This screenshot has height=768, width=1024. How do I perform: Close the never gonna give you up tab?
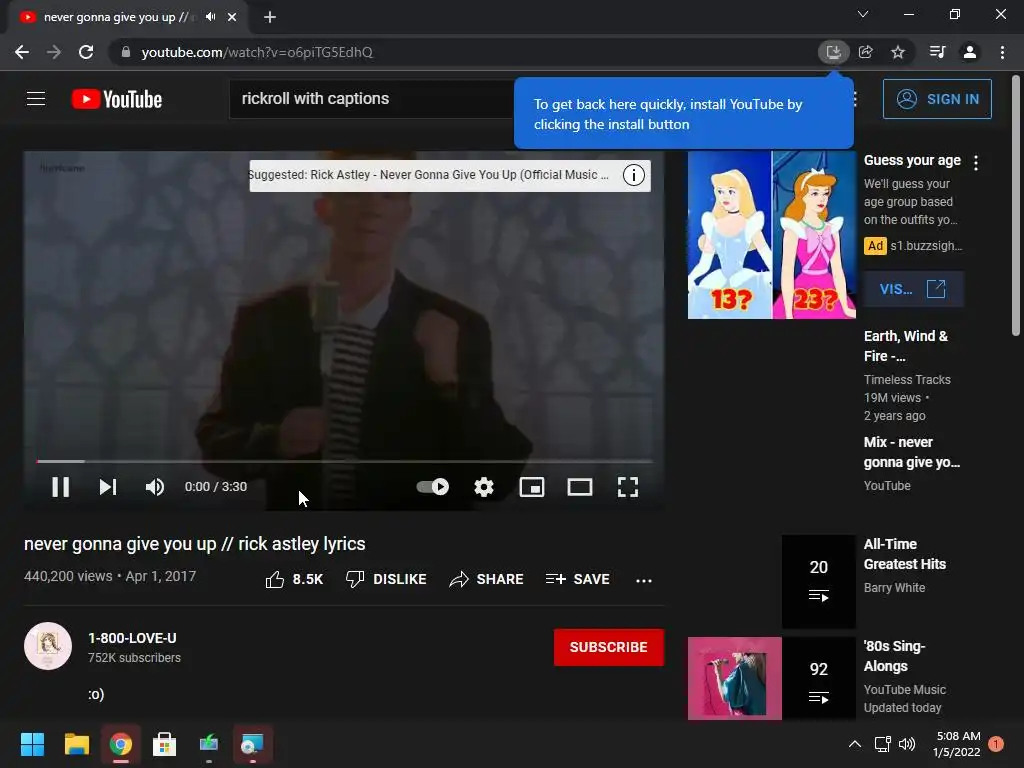pos(232,17)
